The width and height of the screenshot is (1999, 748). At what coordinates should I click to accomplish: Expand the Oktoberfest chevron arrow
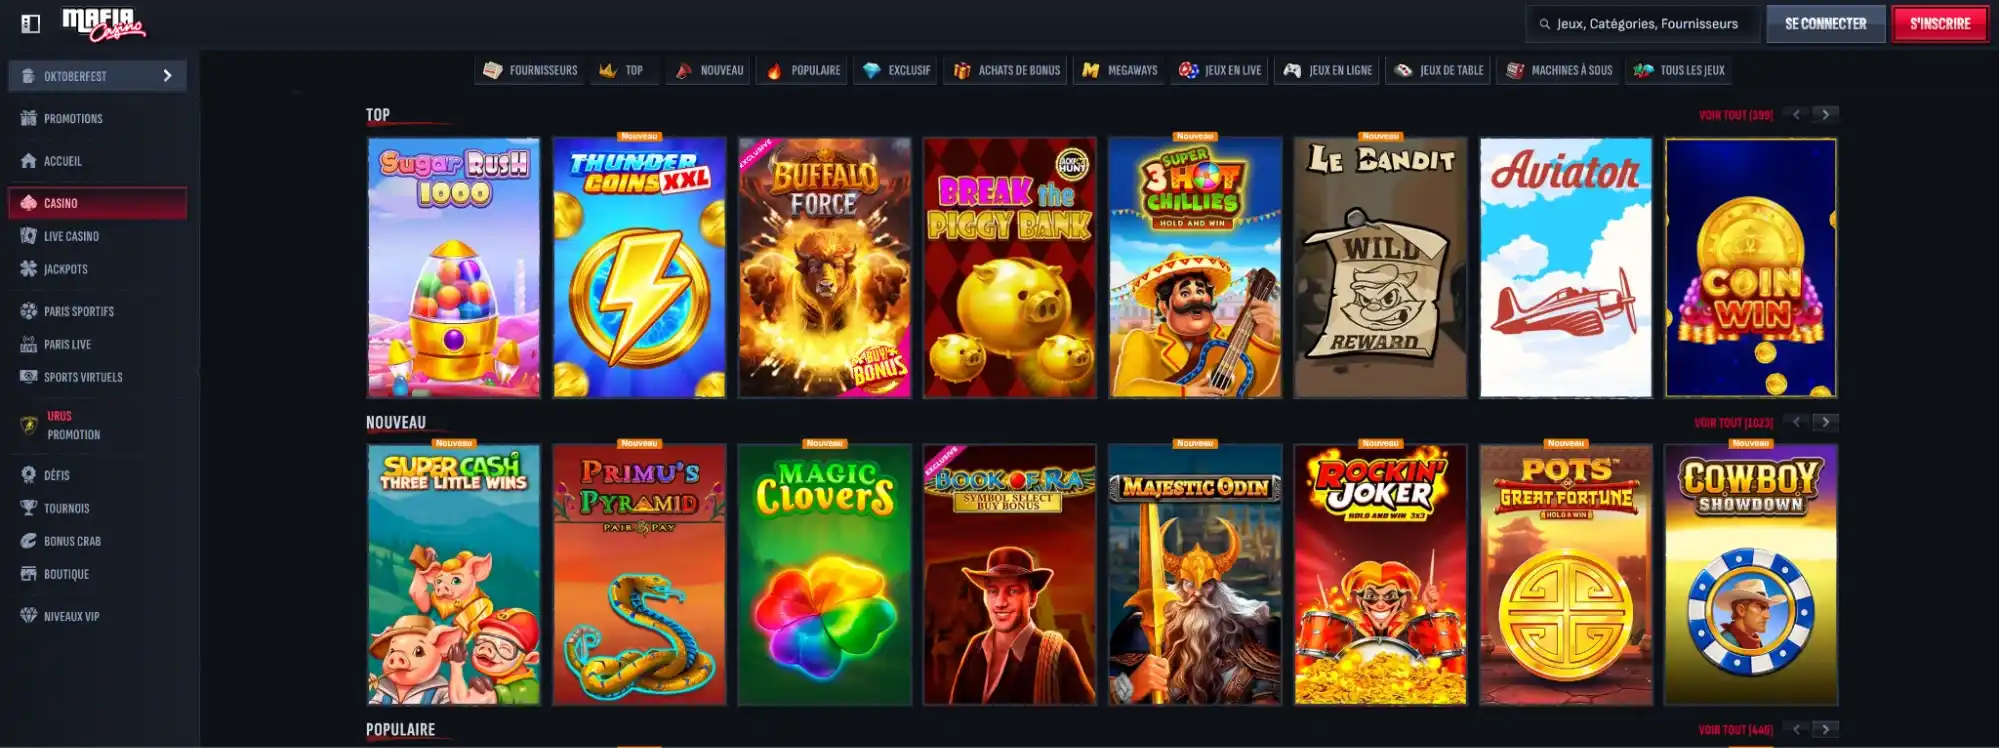[x=167, y=76]
